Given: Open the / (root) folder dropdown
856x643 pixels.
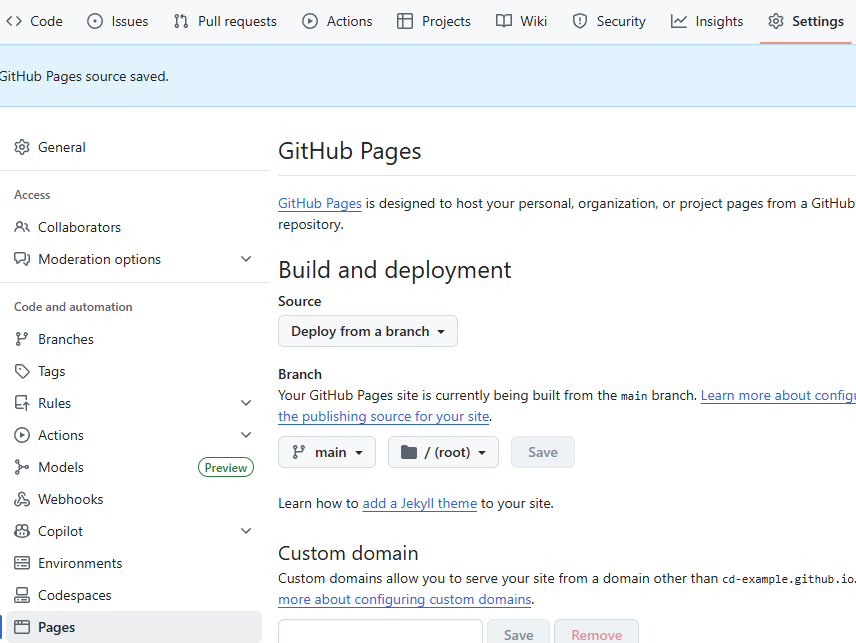Looking at the screenshot, I should (x=443, y=453).
